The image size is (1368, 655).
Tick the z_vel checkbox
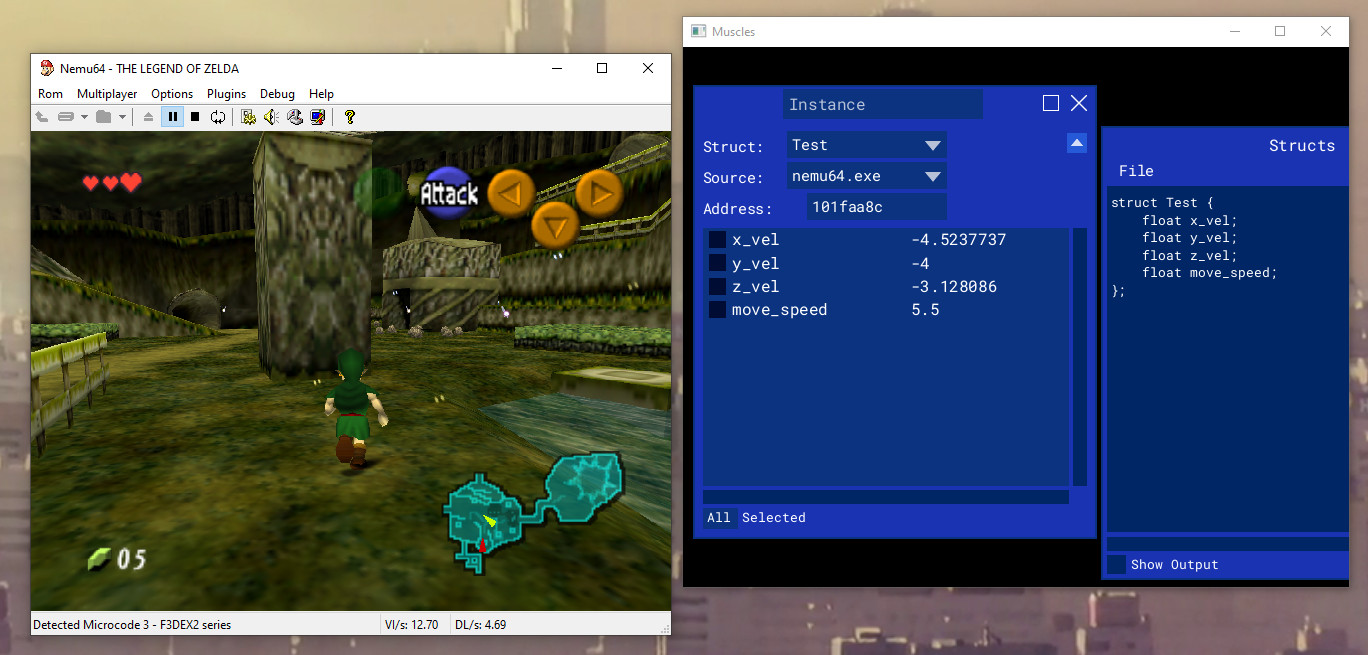pyautogui.click(x=717, y=287)
